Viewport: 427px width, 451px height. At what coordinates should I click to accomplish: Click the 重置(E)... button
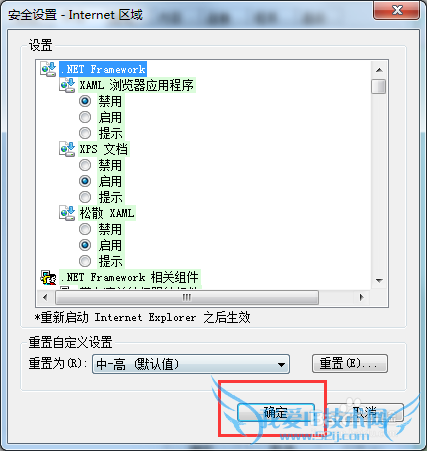point(350,363)
